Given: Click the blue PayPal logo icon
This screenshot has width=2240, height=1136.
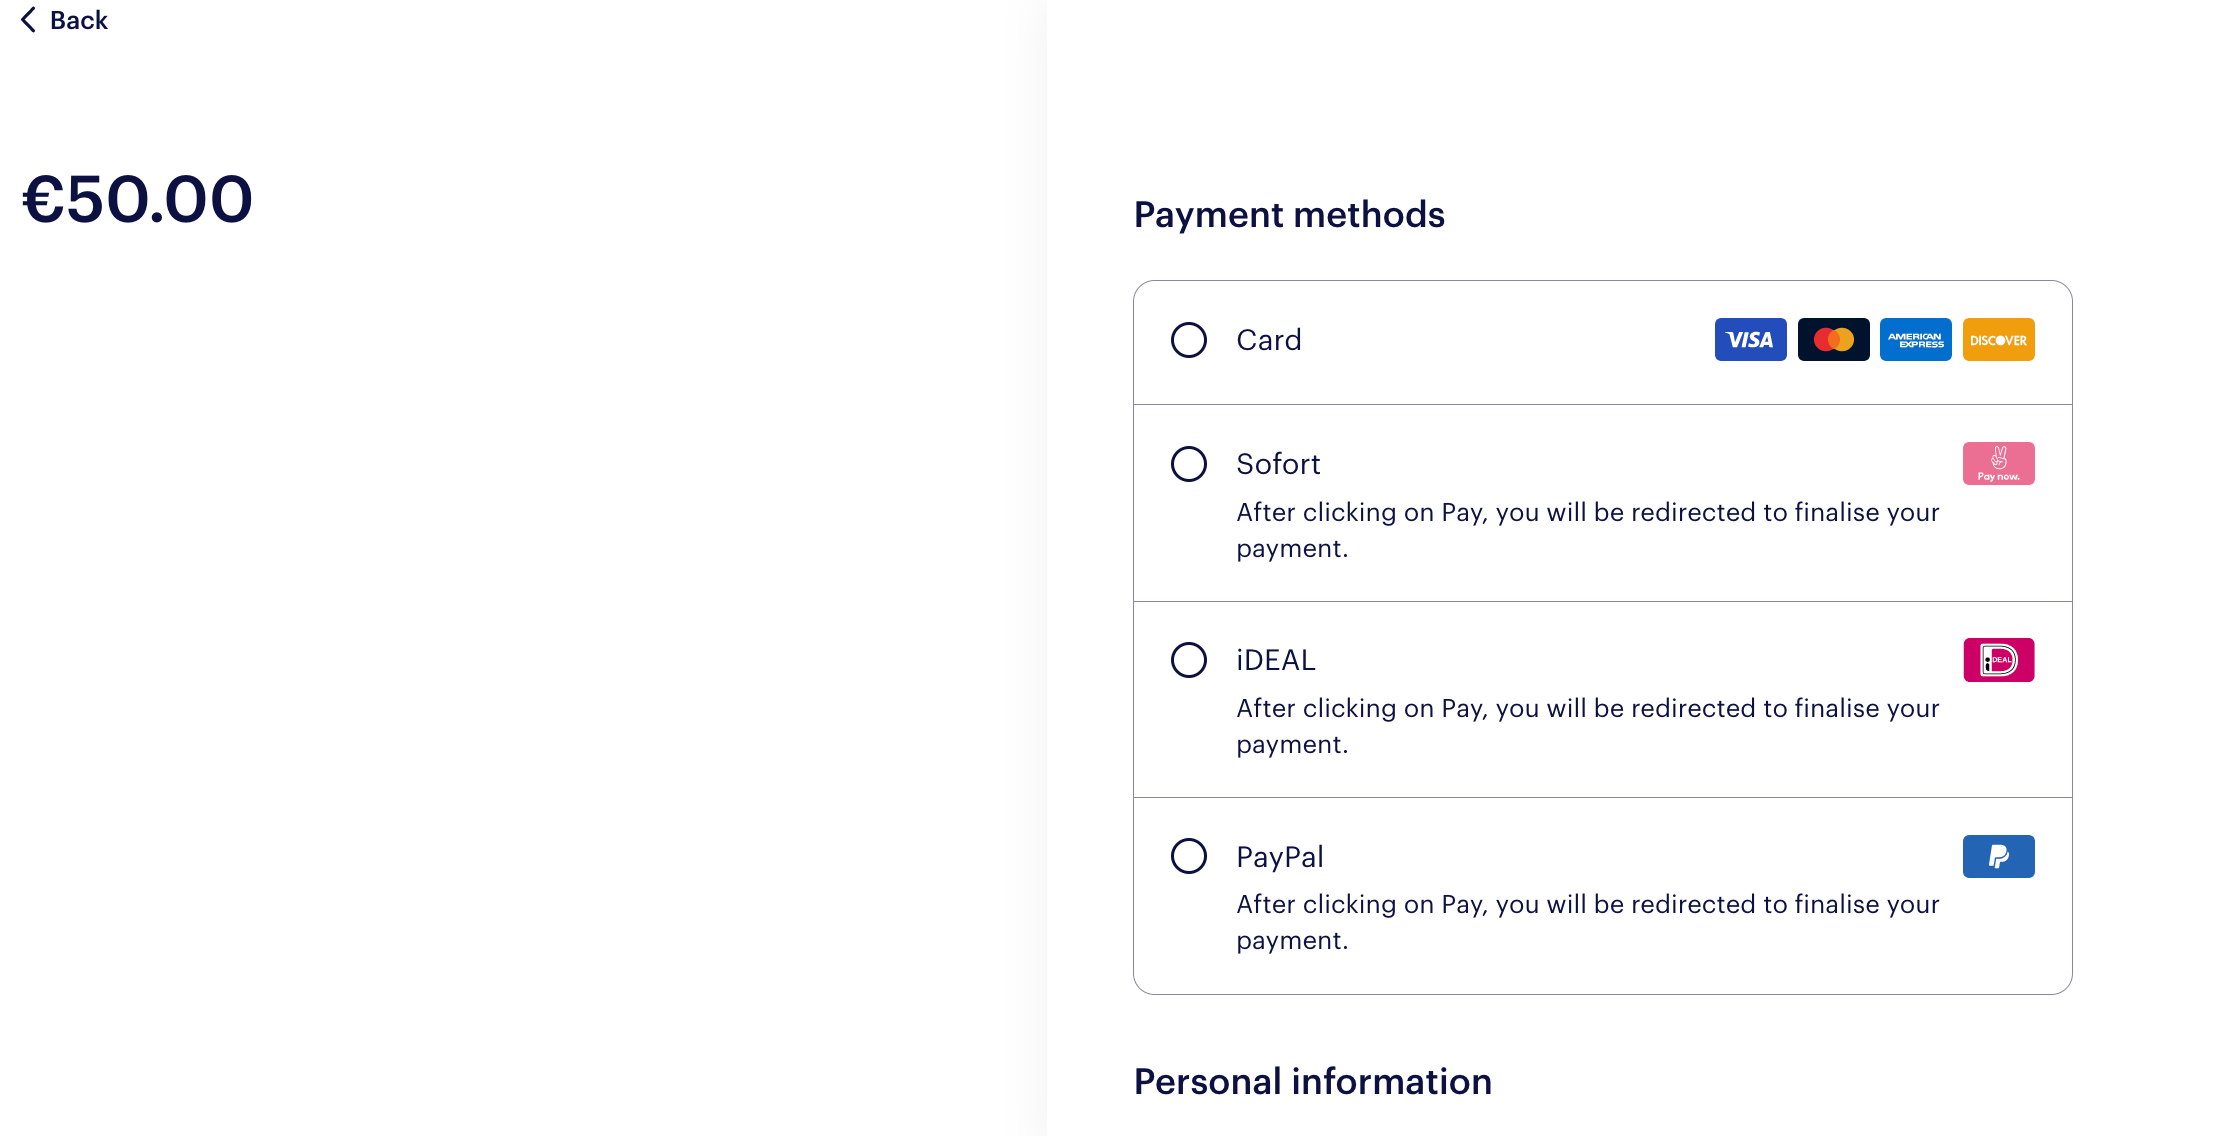Looking at the screenshot, I should click(1998, 857).
